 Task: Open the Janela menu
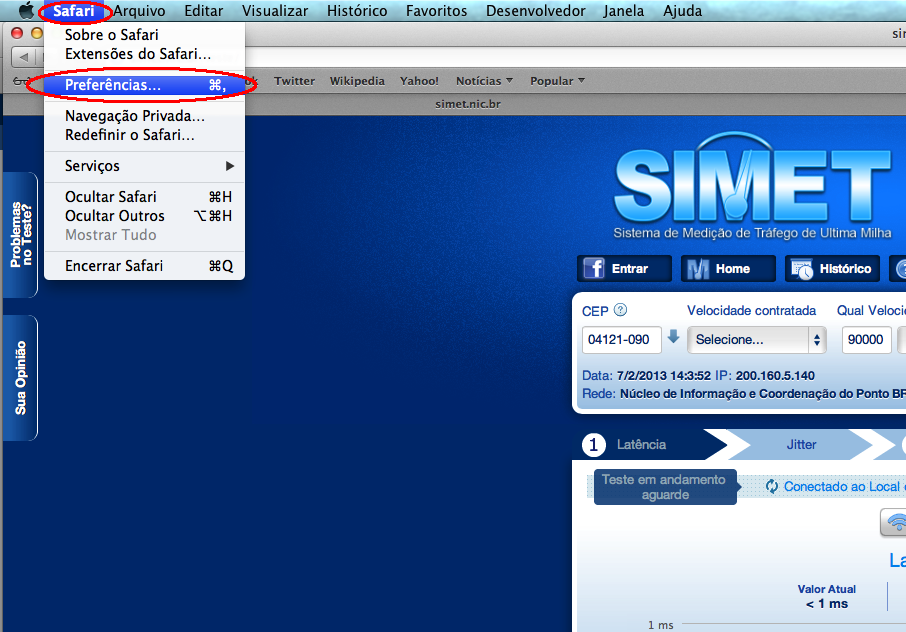pyautogui.click(x=623, y=11)
